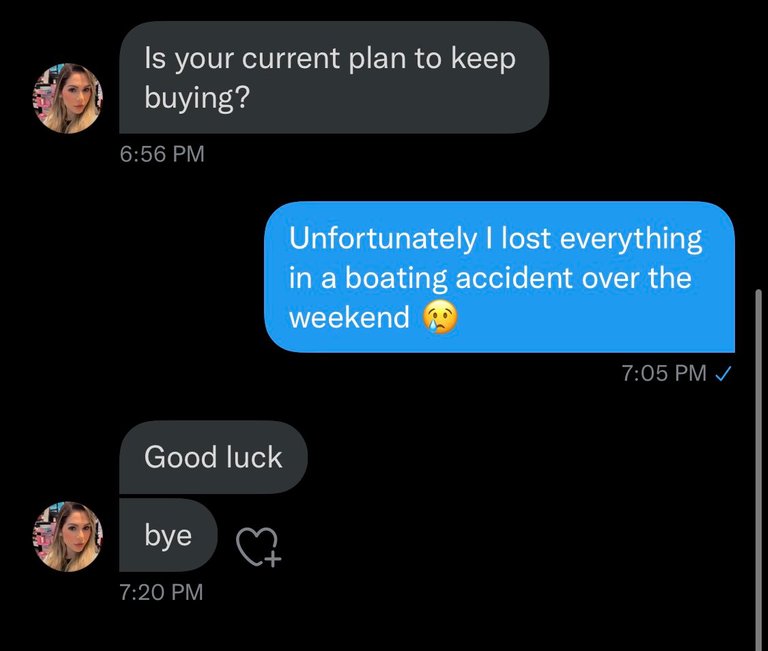Screen dimensions: 768x651
Task: Click the word 'everything' in the blue bubble
Action: pos(631,239)
